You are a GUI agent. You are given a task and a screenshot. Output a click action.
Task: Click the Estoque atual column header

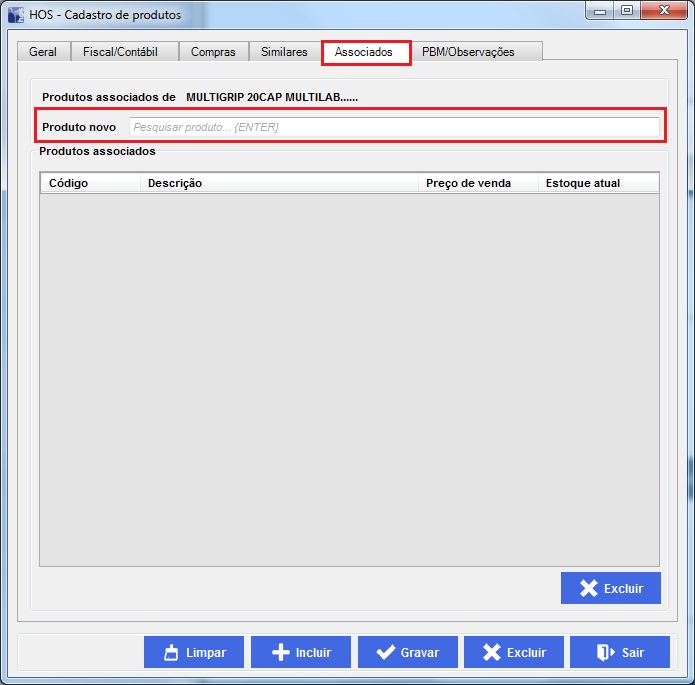point(597,183)
